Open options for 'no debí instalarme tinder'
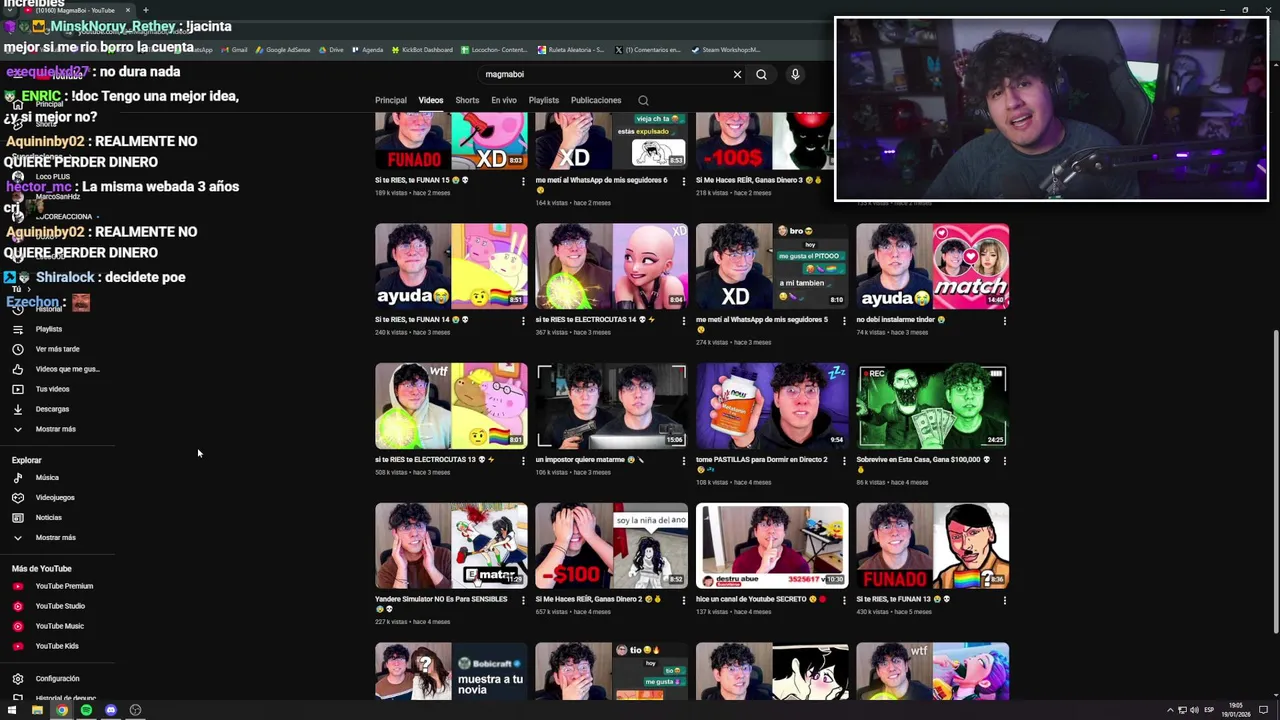This screenshot has height=720, width=1280. tap(1005, 321)
